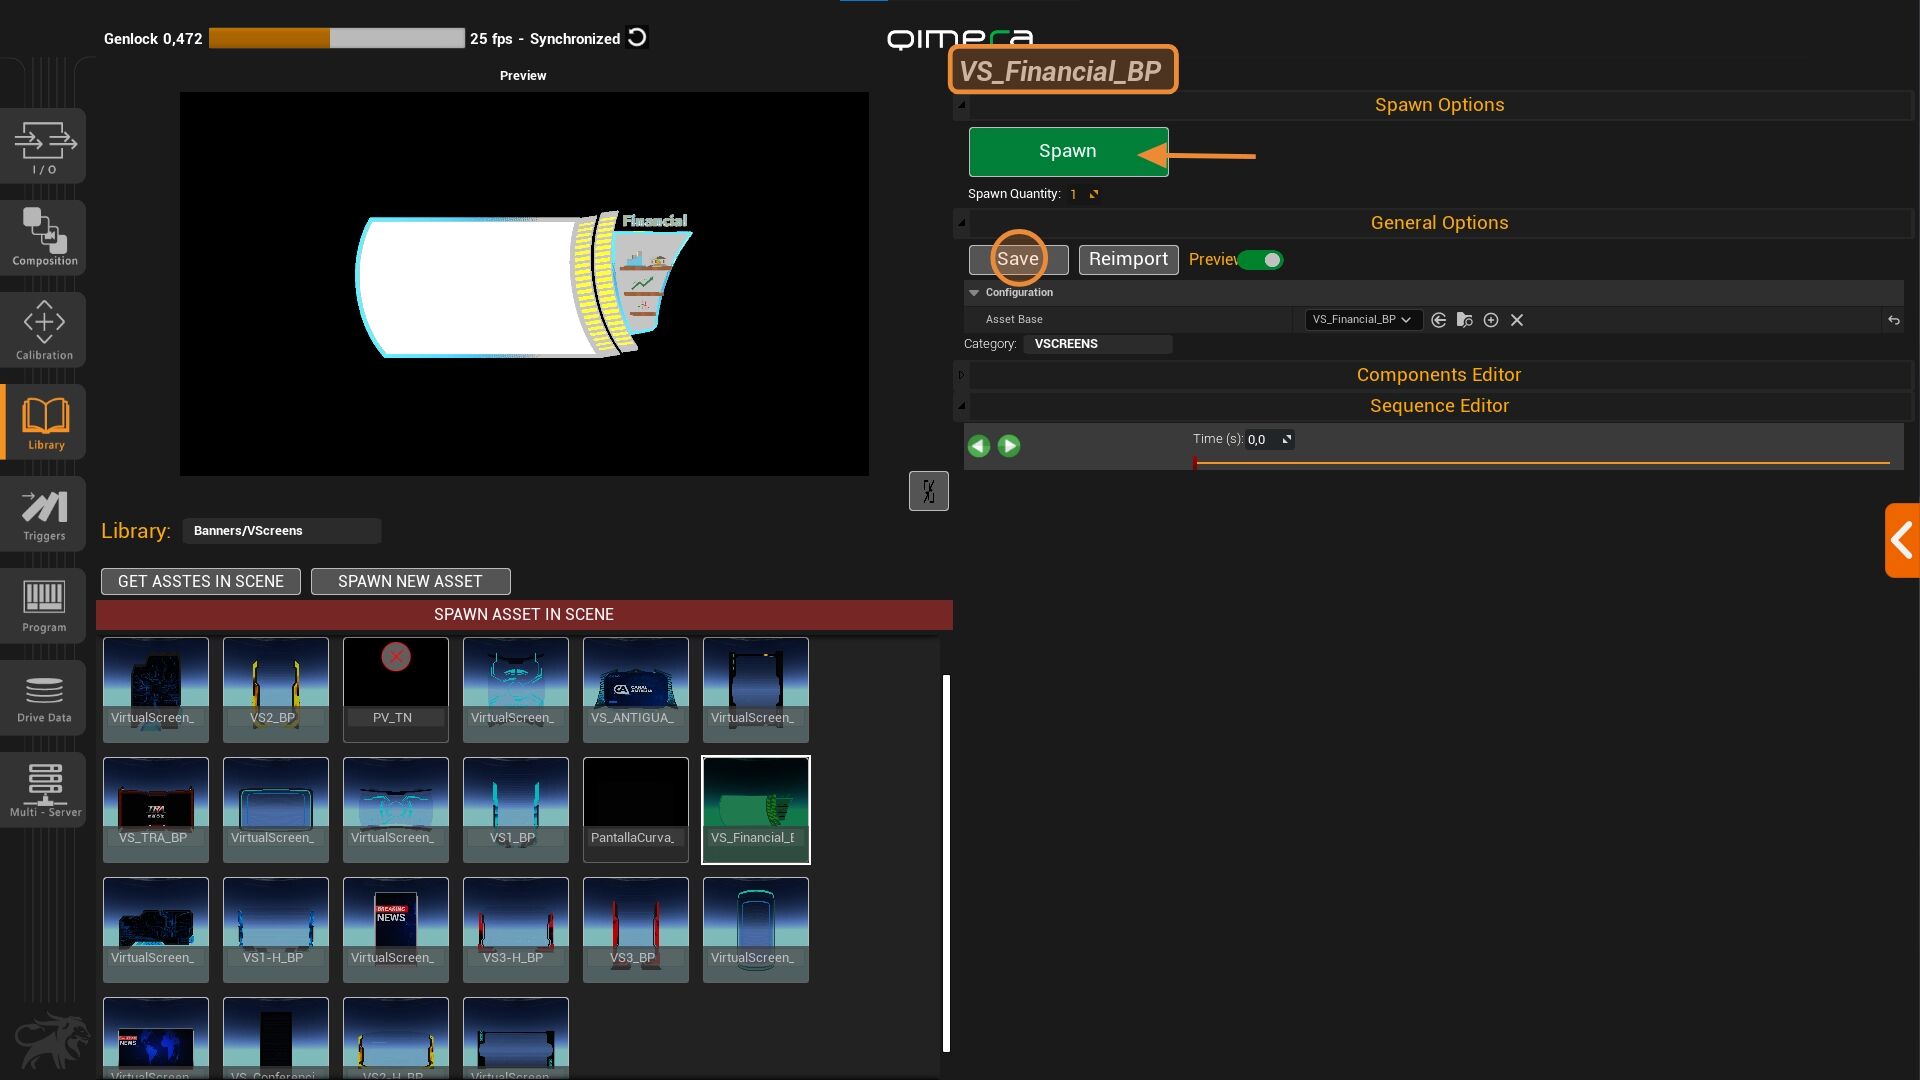Play the sequence forward
This screenshot has width=1920, height=1080.
coord(1009,446)
